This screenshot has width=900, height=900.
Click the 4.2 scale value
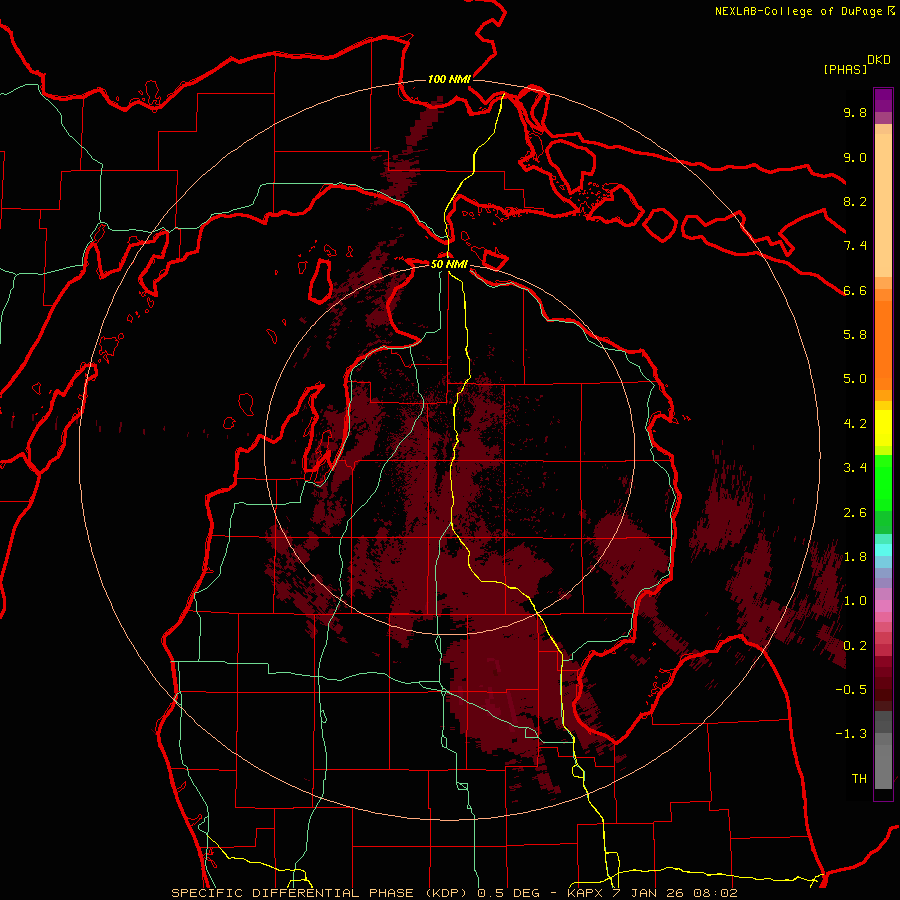pyautogui.click(x=855, y=424)
